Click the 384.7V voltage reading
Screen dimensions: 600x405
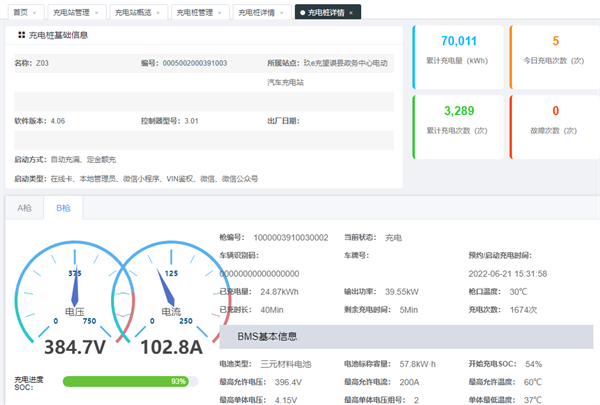[x=75, y=348]
